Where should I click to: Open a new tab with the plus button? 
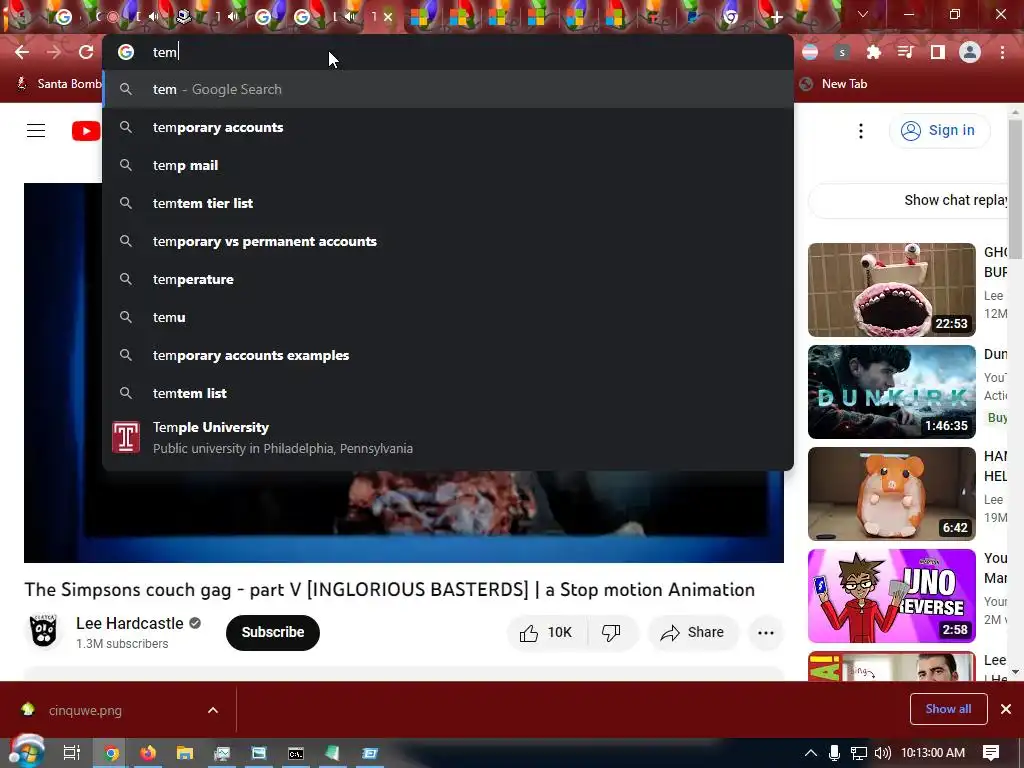tap(776, 17)
